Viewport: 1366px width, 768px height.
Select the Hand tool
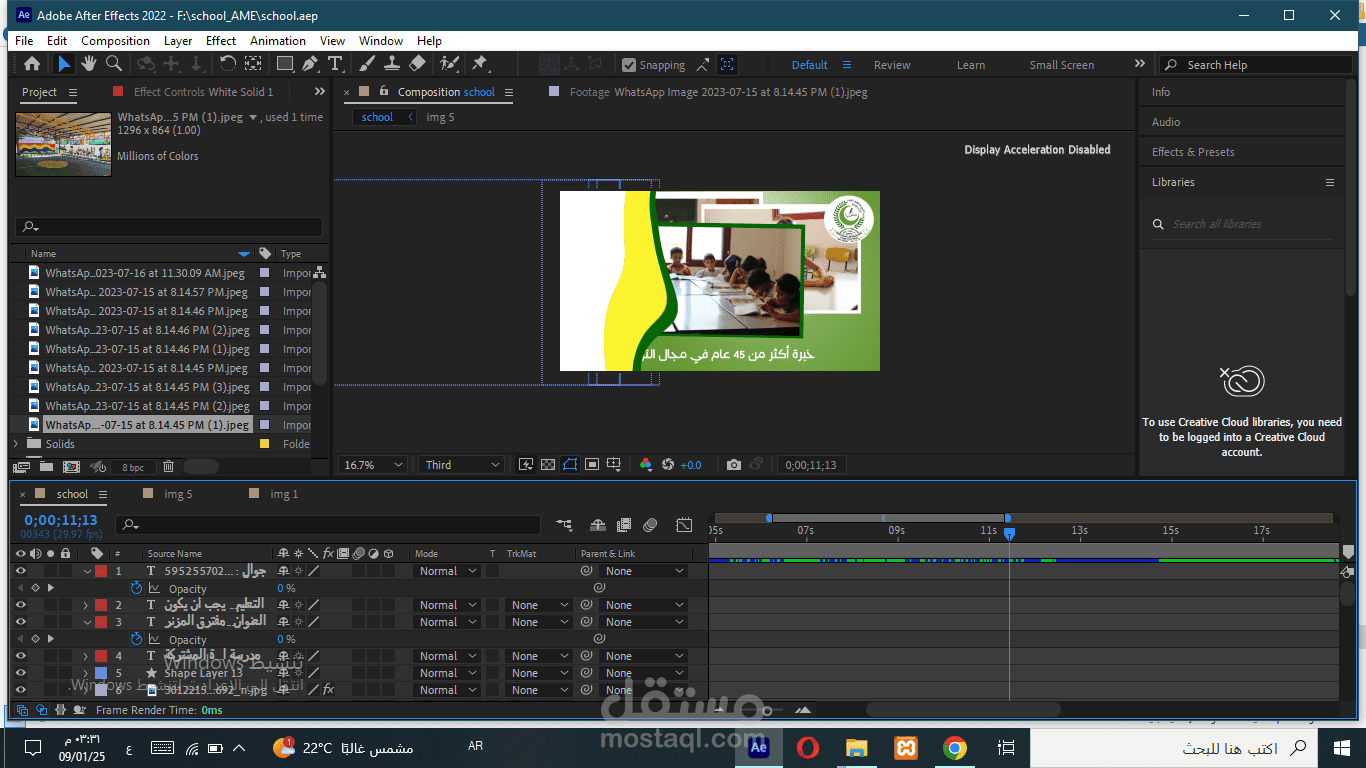pos(89,64)
